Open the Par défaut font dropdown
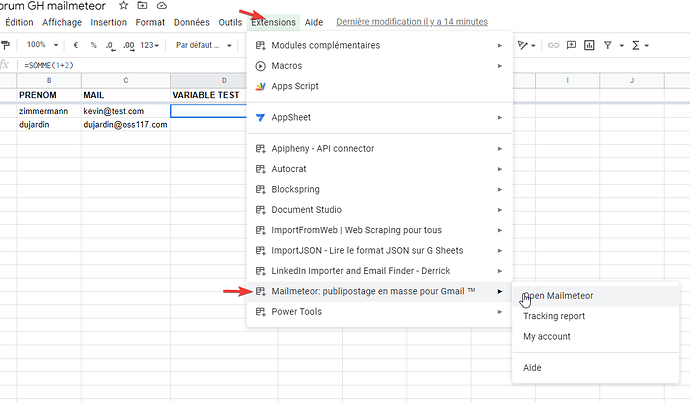690x402 pixels. pos(203,45)
